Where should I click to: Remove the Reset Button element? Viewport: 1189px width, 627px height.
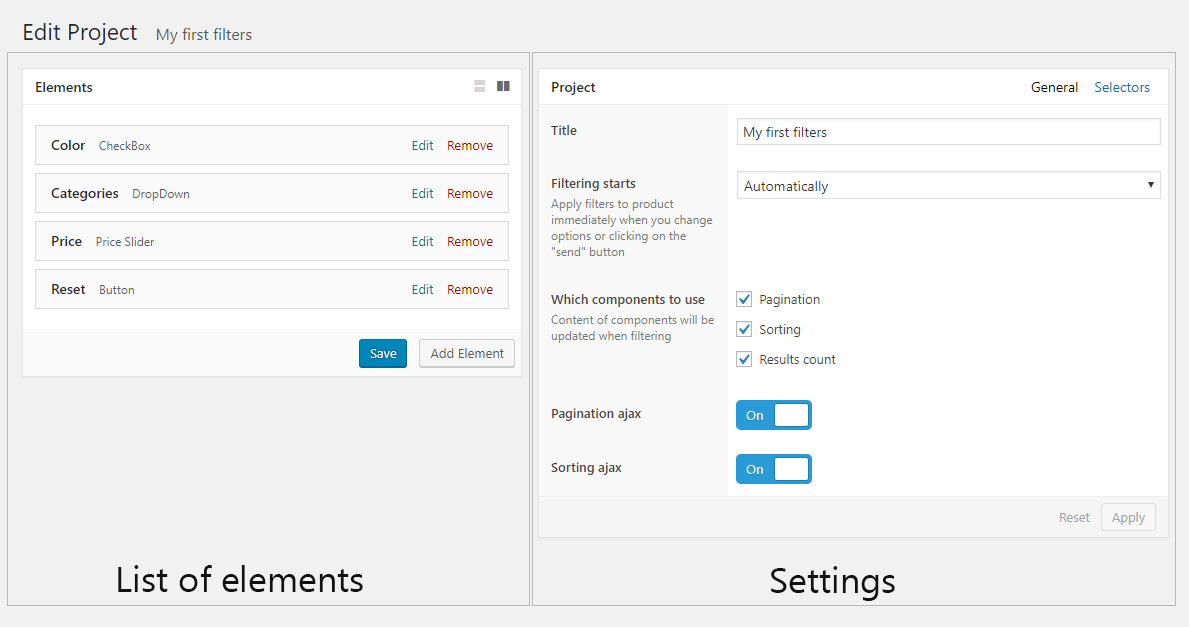click(470, 289)
